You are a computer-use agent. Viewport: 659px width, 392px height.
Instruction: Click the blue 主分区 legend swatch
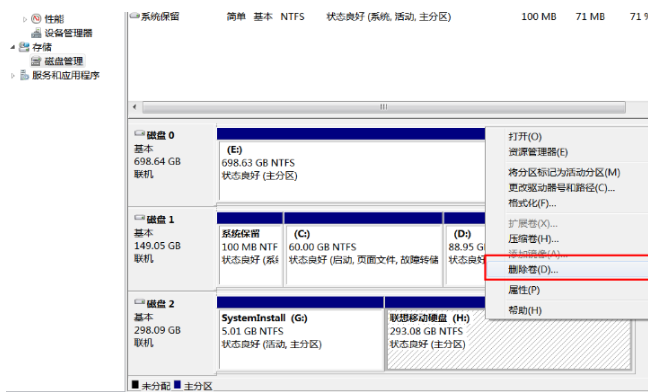[x=177, y=384]
